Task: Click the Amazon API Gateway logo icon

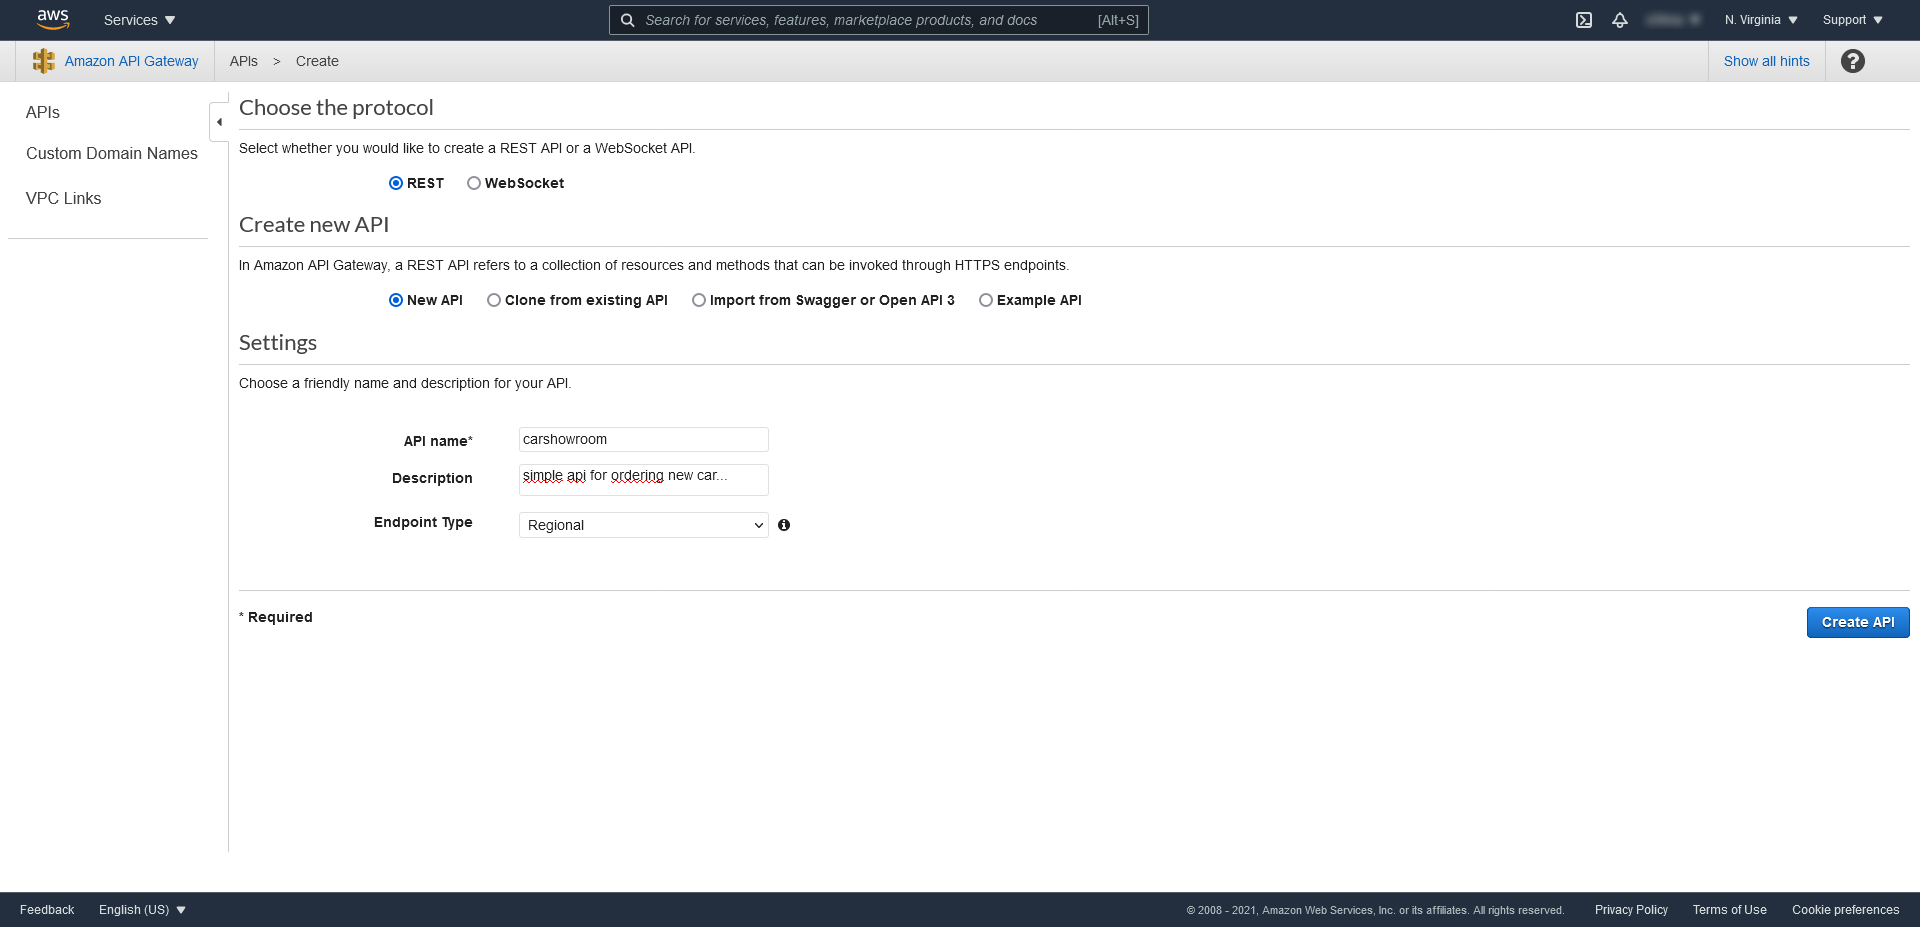Action: pyautogui.click(x=44, y=61)
